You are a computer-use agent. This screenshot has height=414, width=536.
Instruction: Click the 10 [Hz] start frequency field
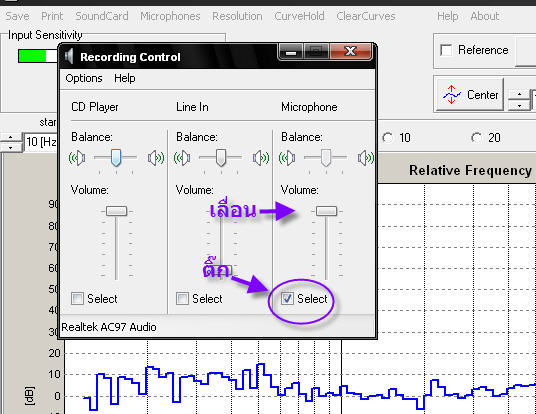coord(41,142)
